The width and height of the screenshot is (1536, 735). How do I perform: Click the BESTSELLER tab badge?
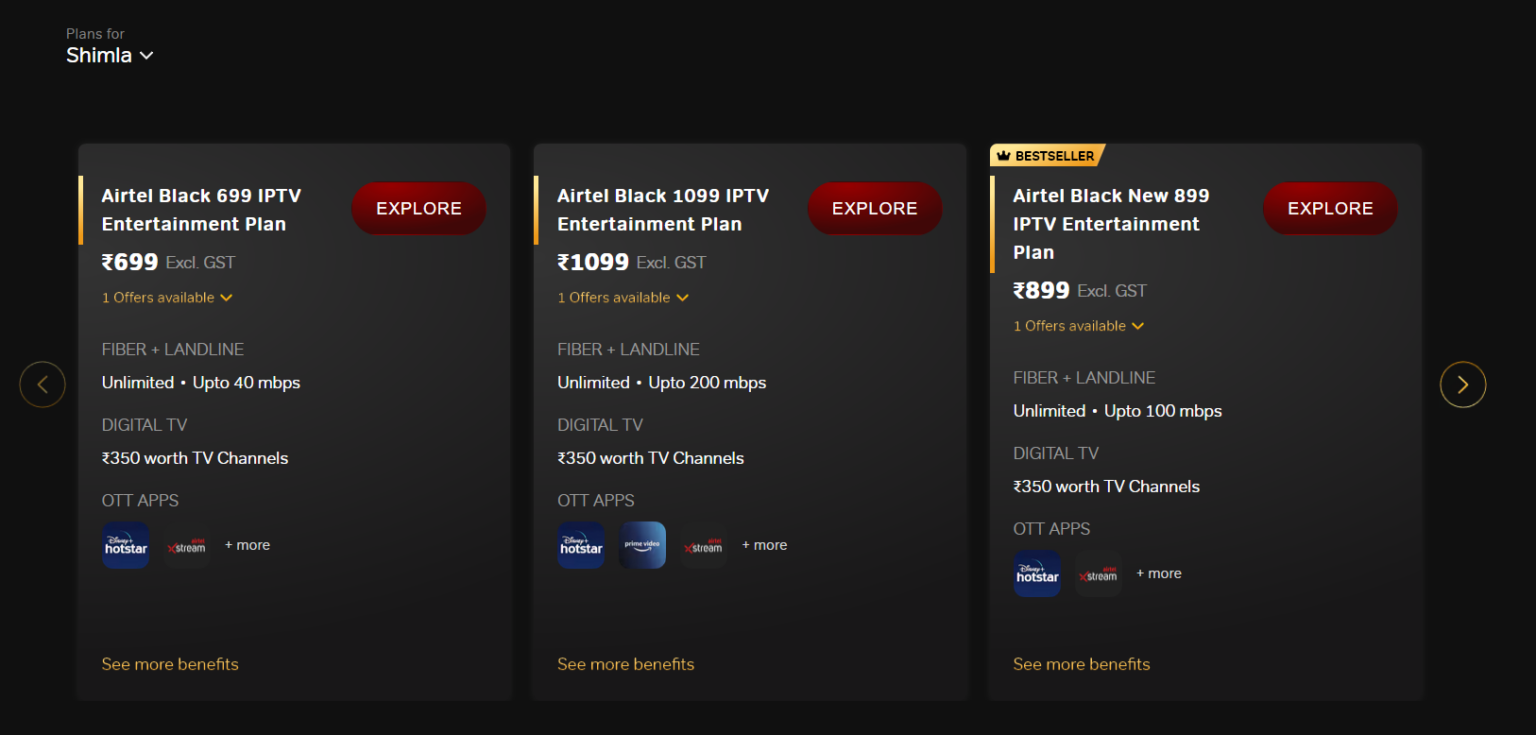click(1047, 155)
